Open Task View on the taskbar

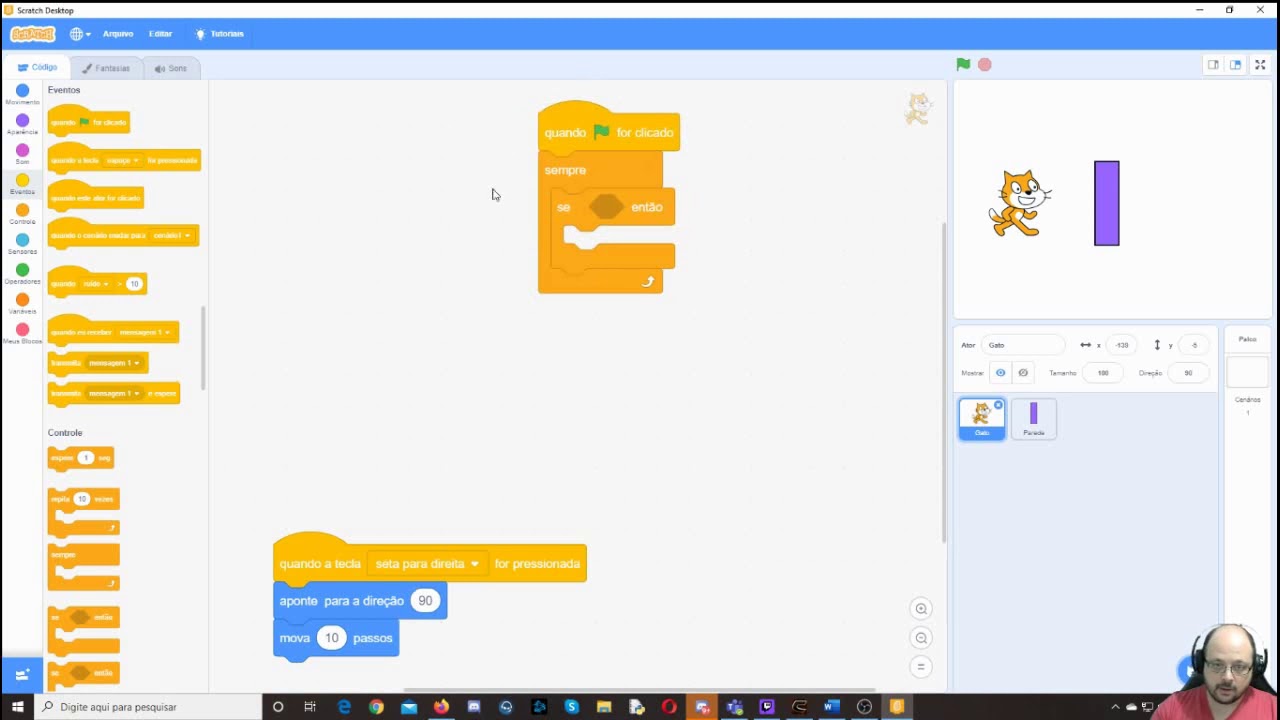click(x=310, y=707)
